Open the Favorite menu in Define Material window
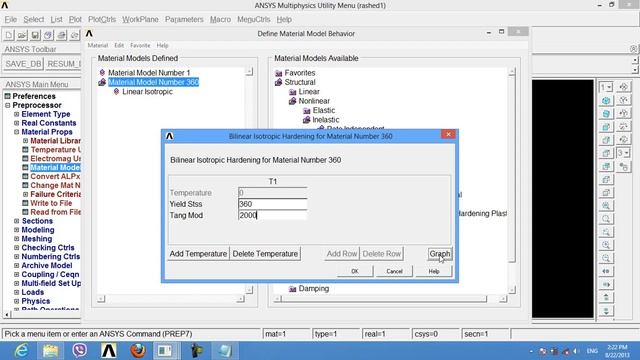The width and height of the screenshot is (640, 360). coord(140,46)
